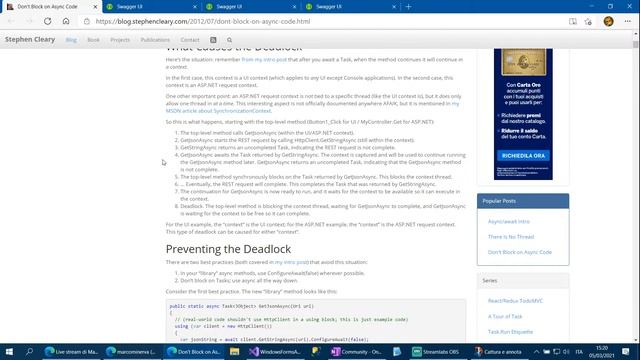640x360 pixels.
Task: Switch to the second Swagger UI tab
Action: click(251, 7)
